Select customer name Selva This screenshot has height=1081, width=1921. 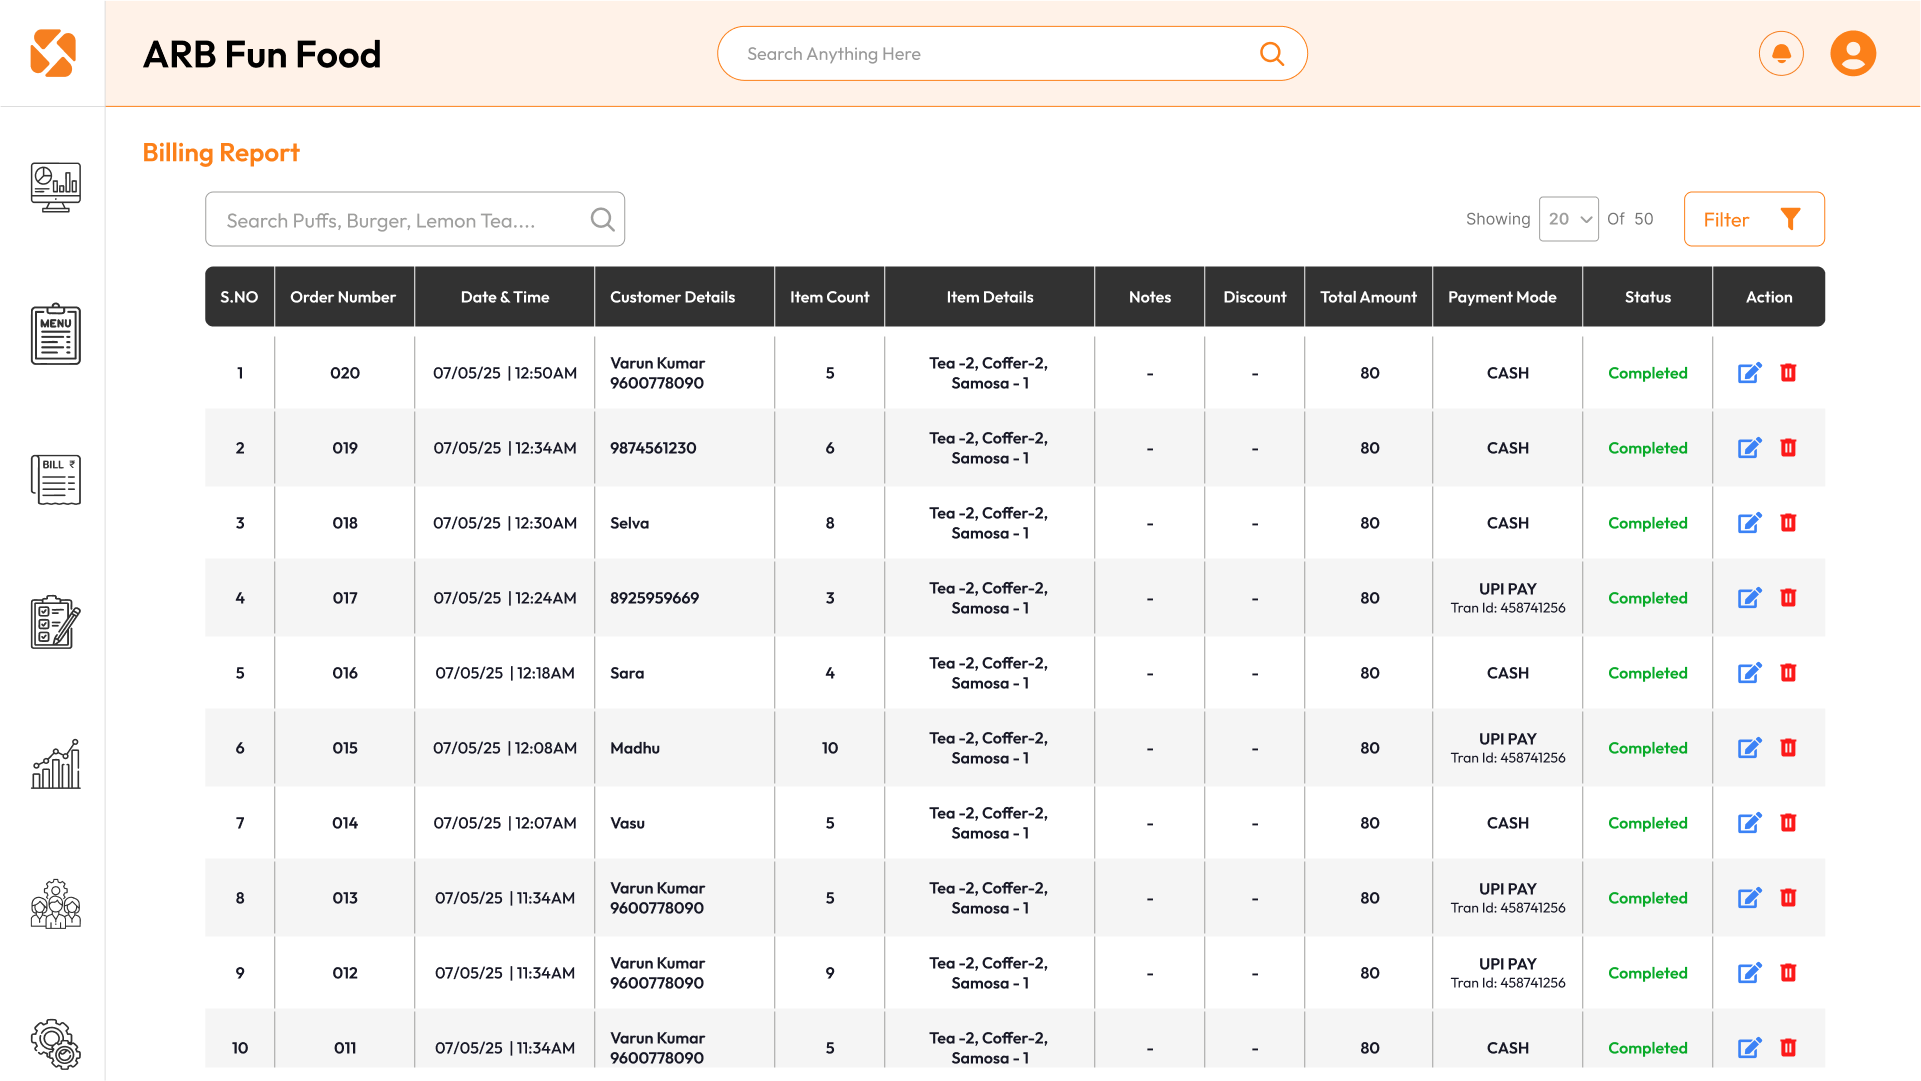tap(629, 523)
